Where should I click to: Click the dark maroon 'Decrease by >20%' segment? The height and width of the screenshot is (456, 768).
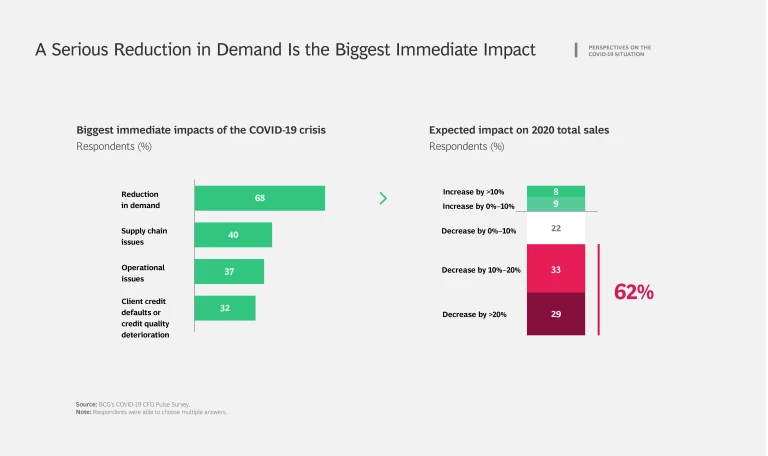point(556,314)
